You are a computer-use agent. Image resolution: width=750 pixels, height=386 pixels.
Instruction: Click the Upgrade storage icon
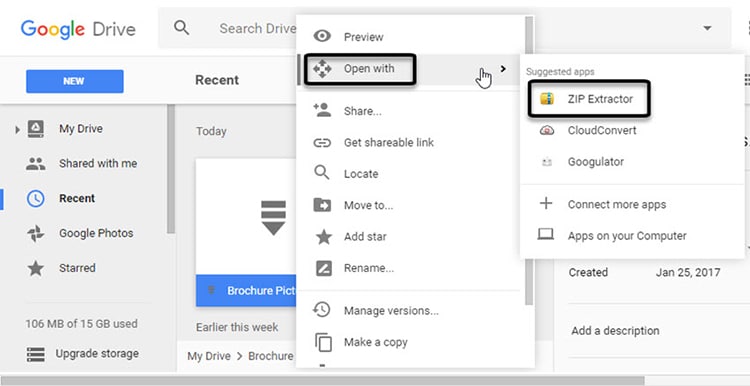pos(36,354)
